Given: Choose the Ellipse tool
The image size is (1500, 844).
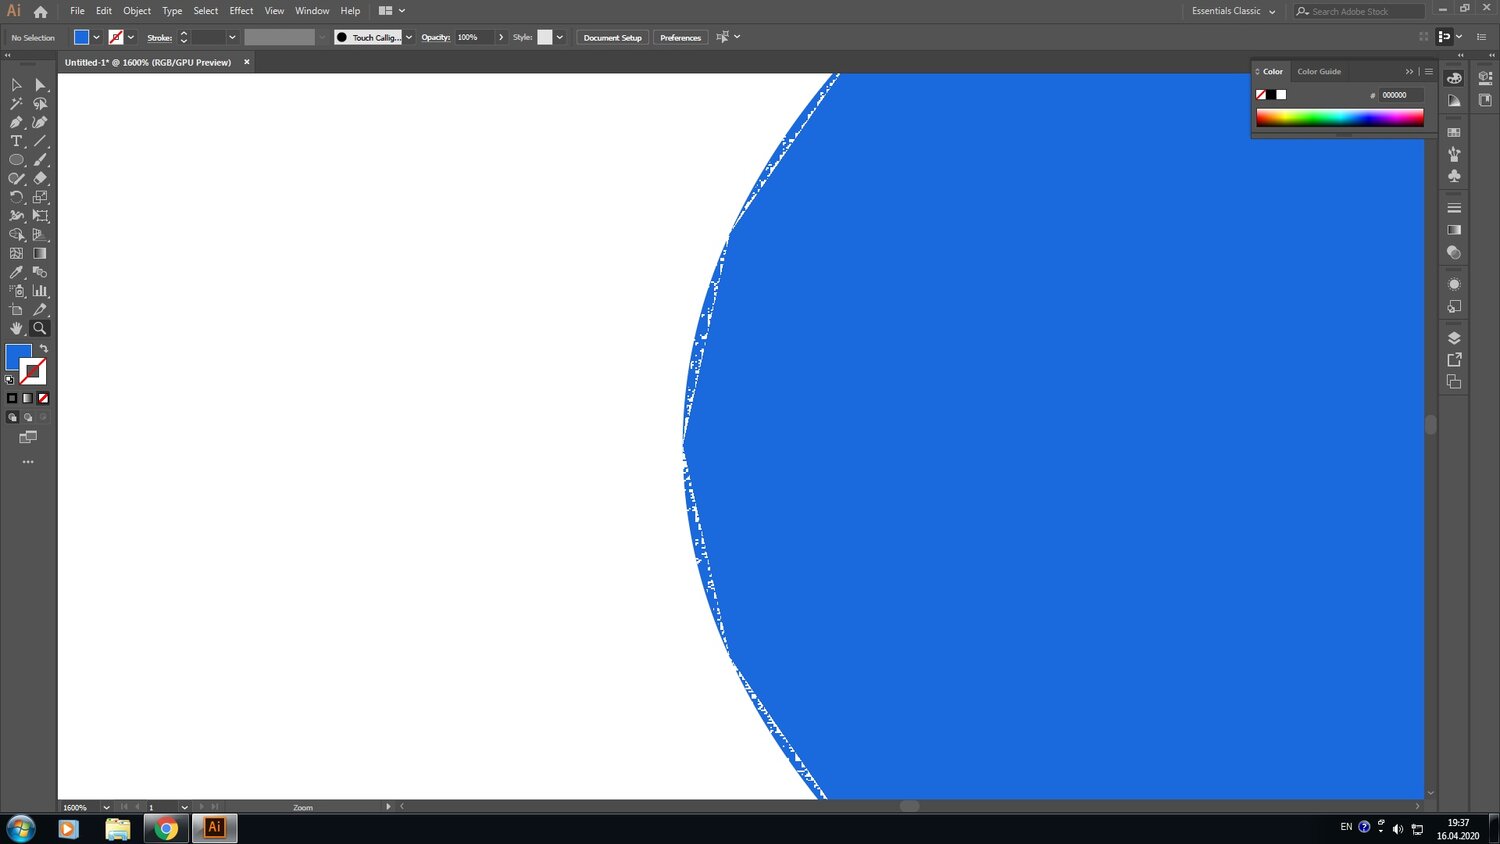Looking at the screenshot, I should click(x=16, y=160).
